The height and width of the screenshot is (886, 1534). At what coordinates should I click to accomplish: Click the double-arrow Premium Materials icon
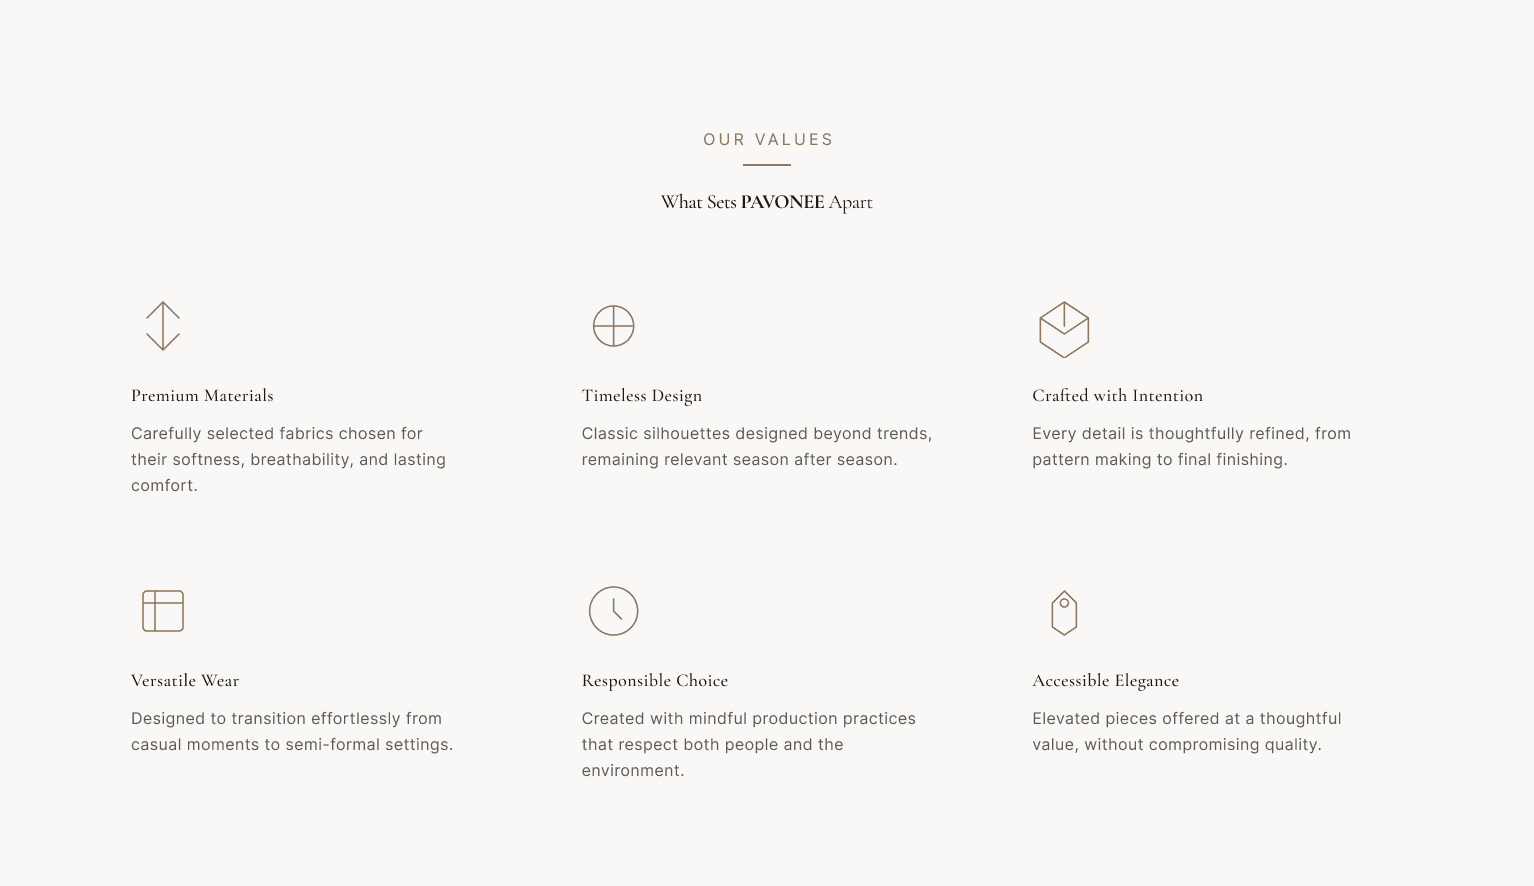pos(163,326)
